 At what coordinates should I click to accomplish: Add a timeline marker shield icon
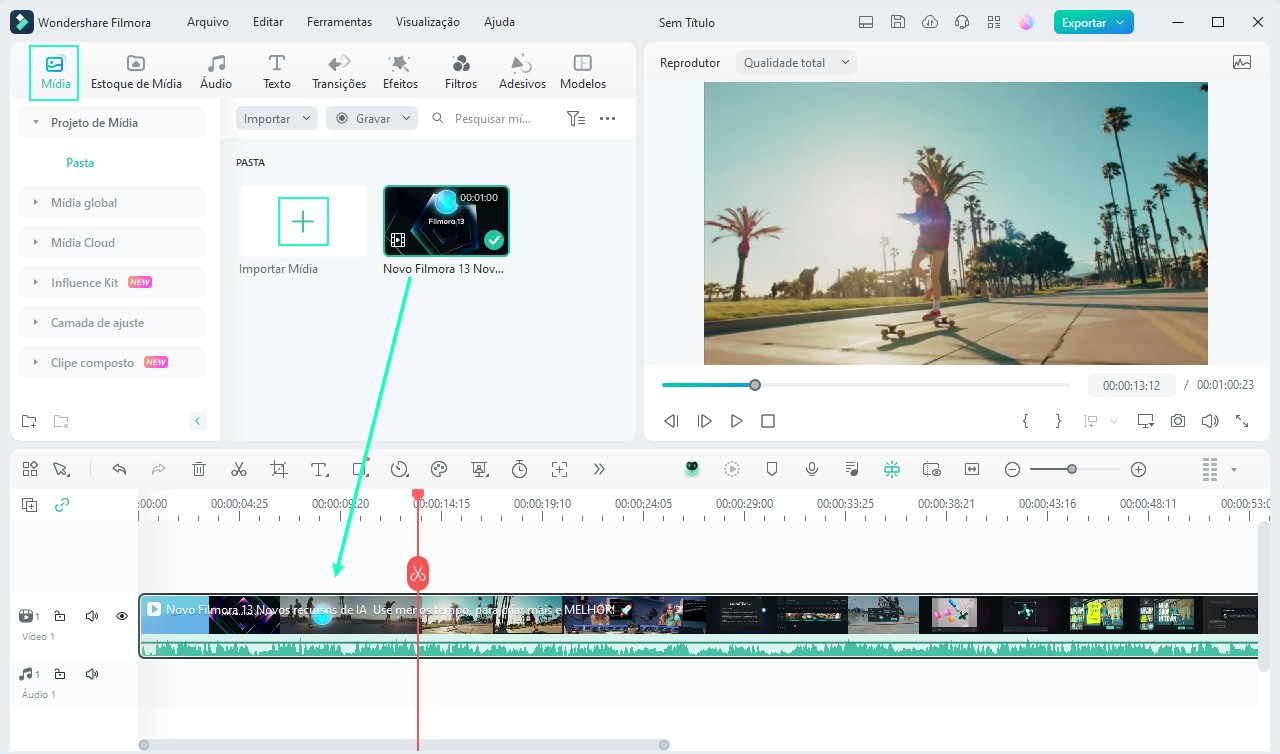(x=772, y=469)
